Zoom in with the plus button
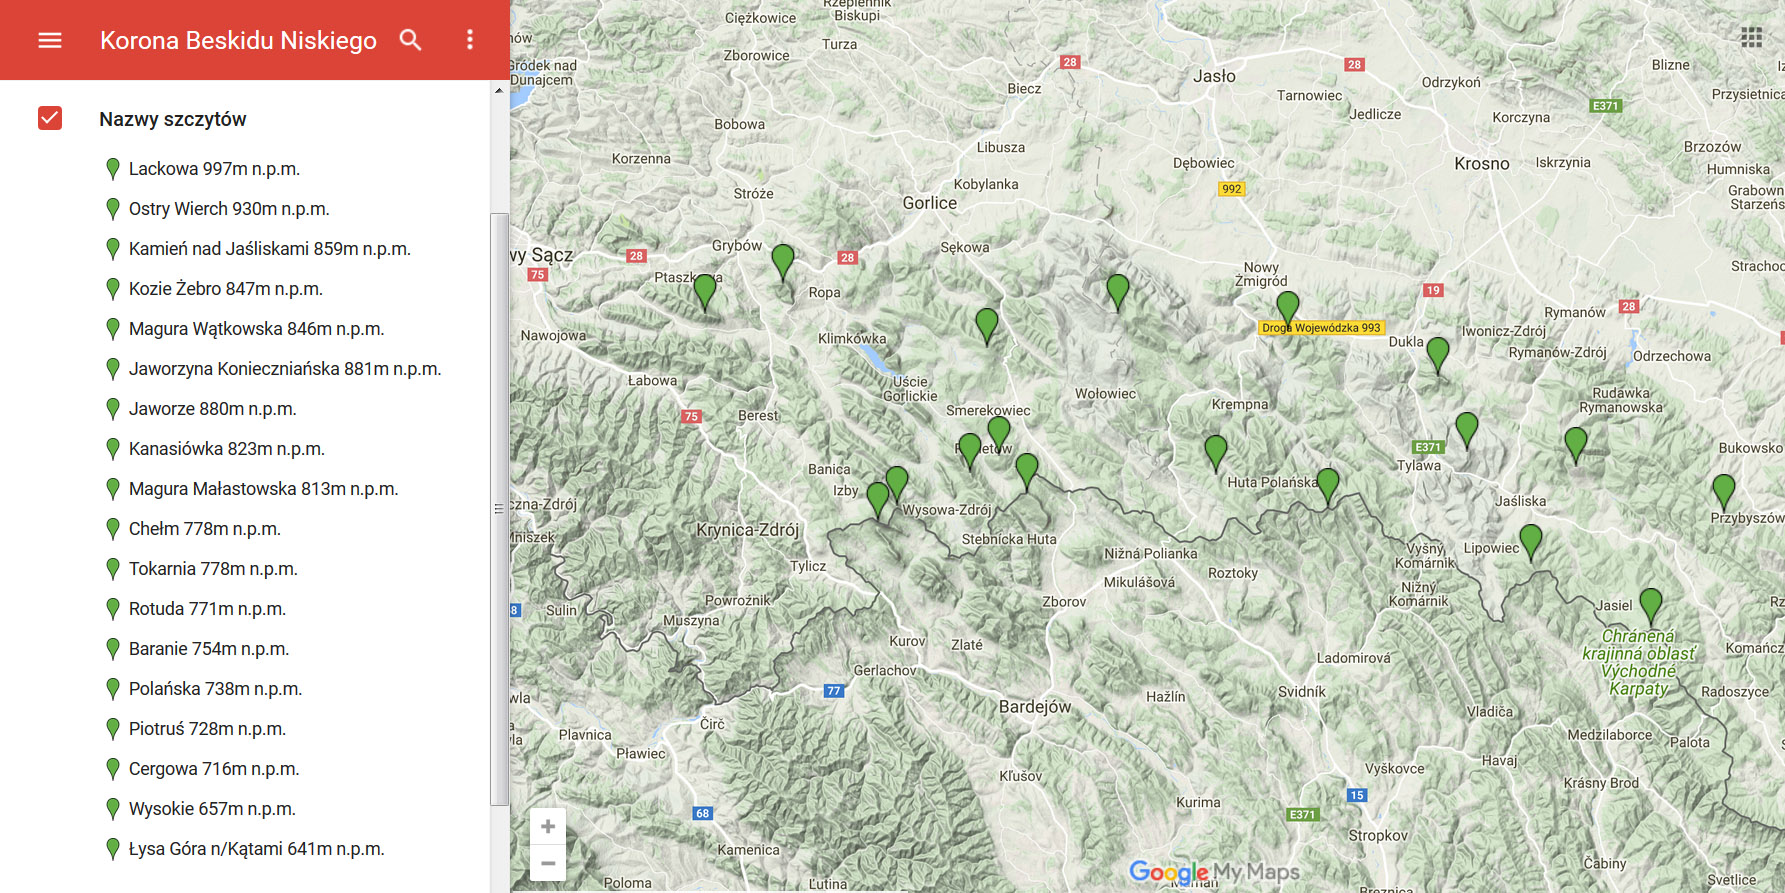 coord(548,826)
